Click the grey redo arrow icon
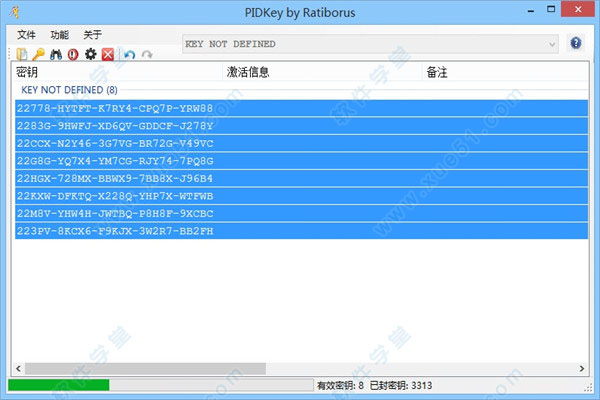Image resolution: width=600 pixels, height=400 pixels. tap(146, 54)
